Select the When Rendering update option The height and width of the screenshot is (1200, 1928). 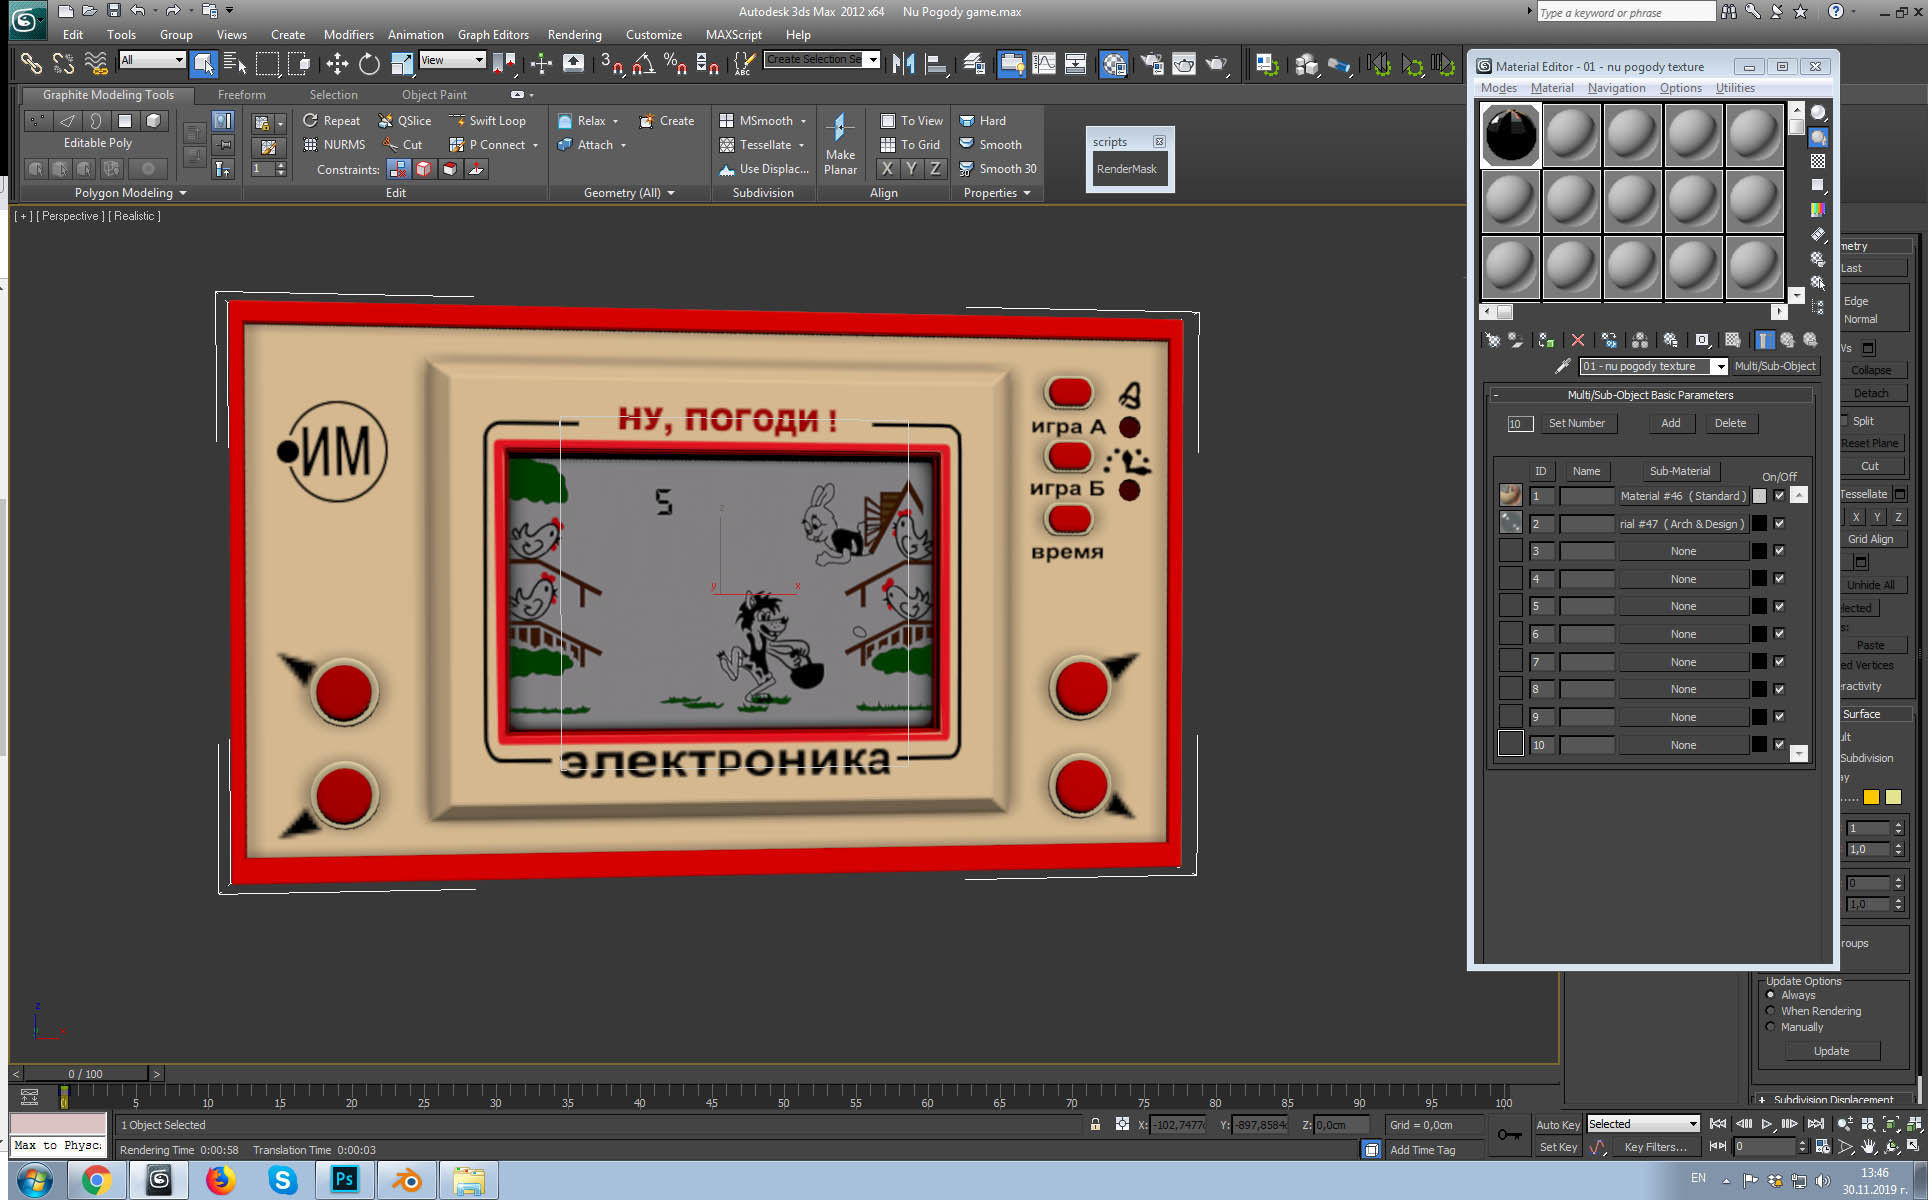coord(1771,1011)
